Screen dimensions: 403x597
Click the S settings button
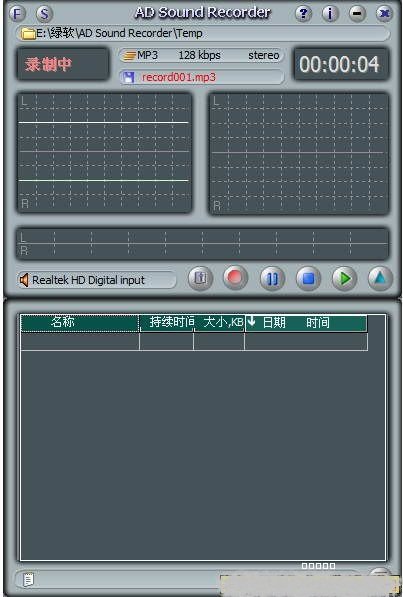pyautogui.click(x=44, y=14)
